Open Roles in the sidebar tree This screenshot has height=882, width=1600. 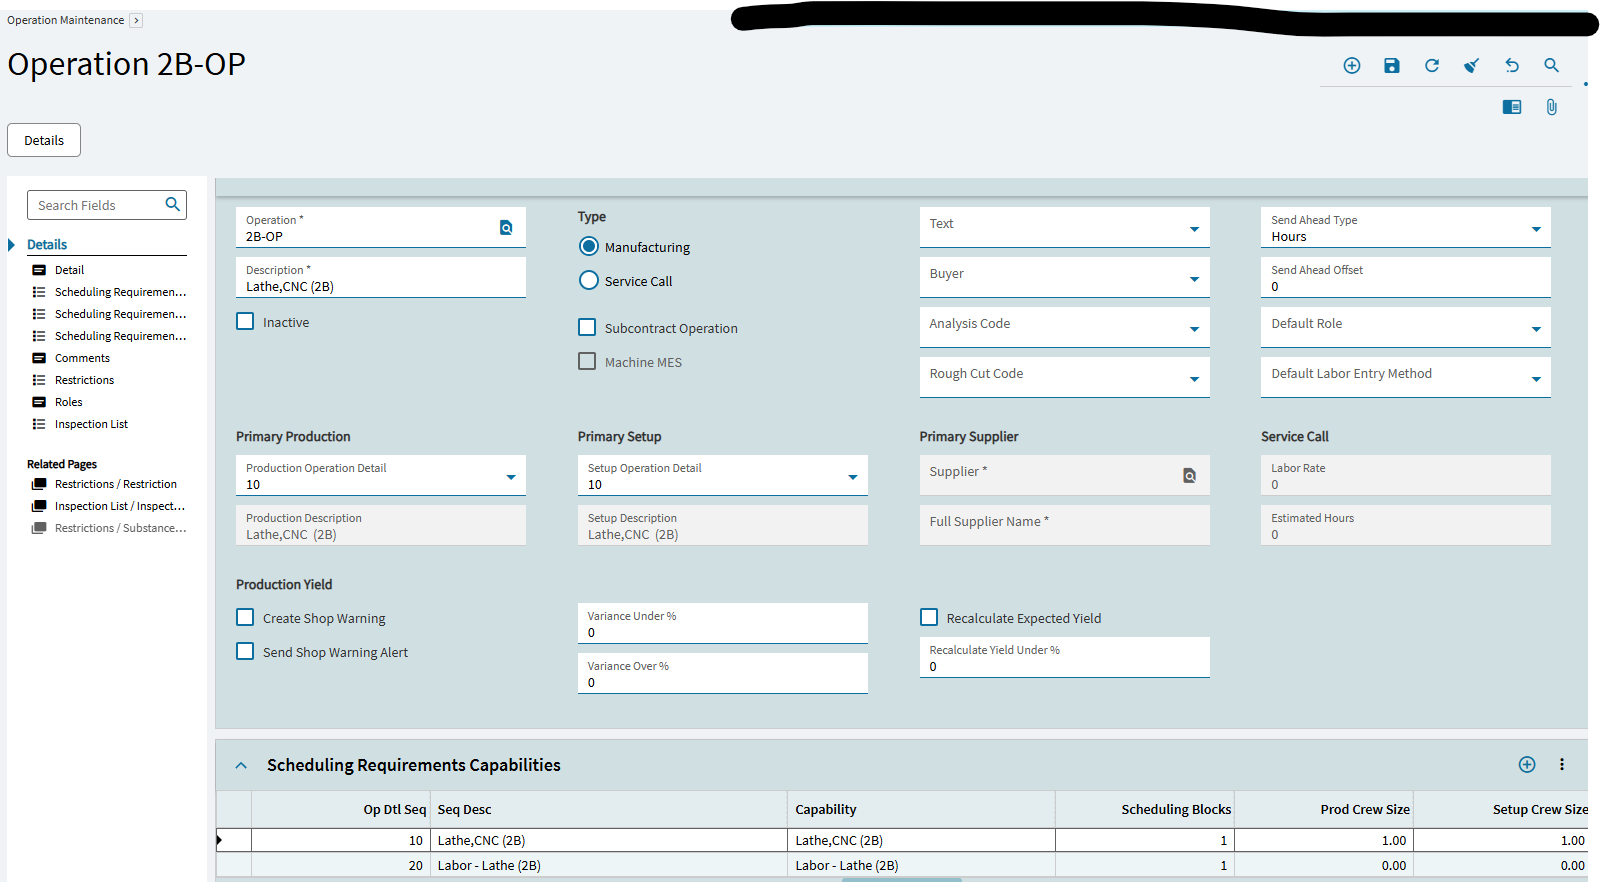click(x=68, y=402)
